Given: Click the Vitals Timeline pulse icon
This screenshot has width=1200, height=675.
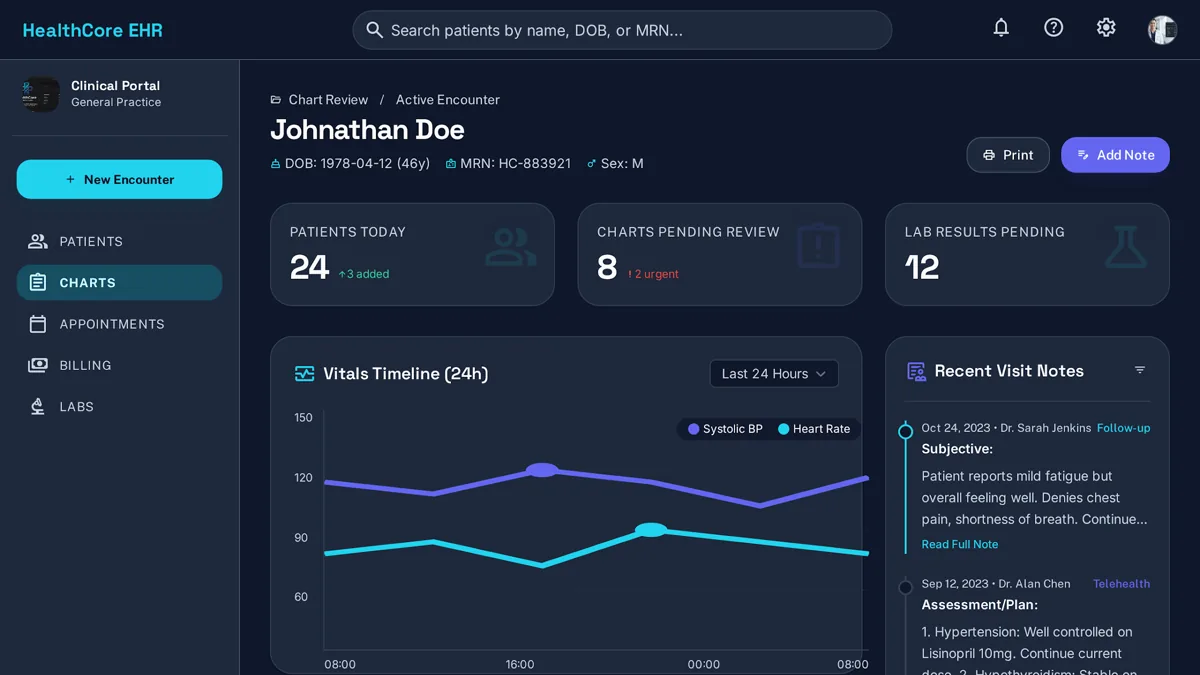Looking at the screenshot, I should tap(305, 374).
